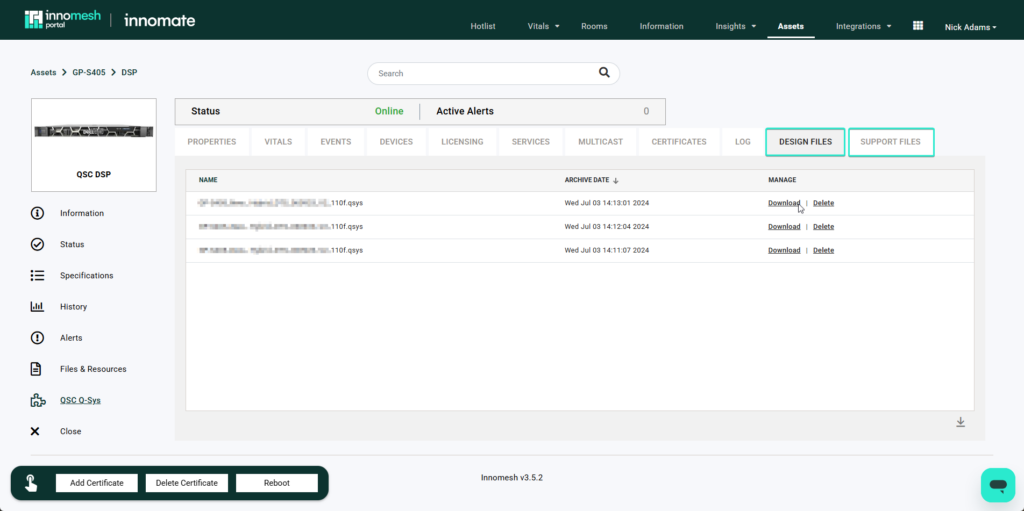
Task: Click the Active Alerts count
Action: [646, 111]
